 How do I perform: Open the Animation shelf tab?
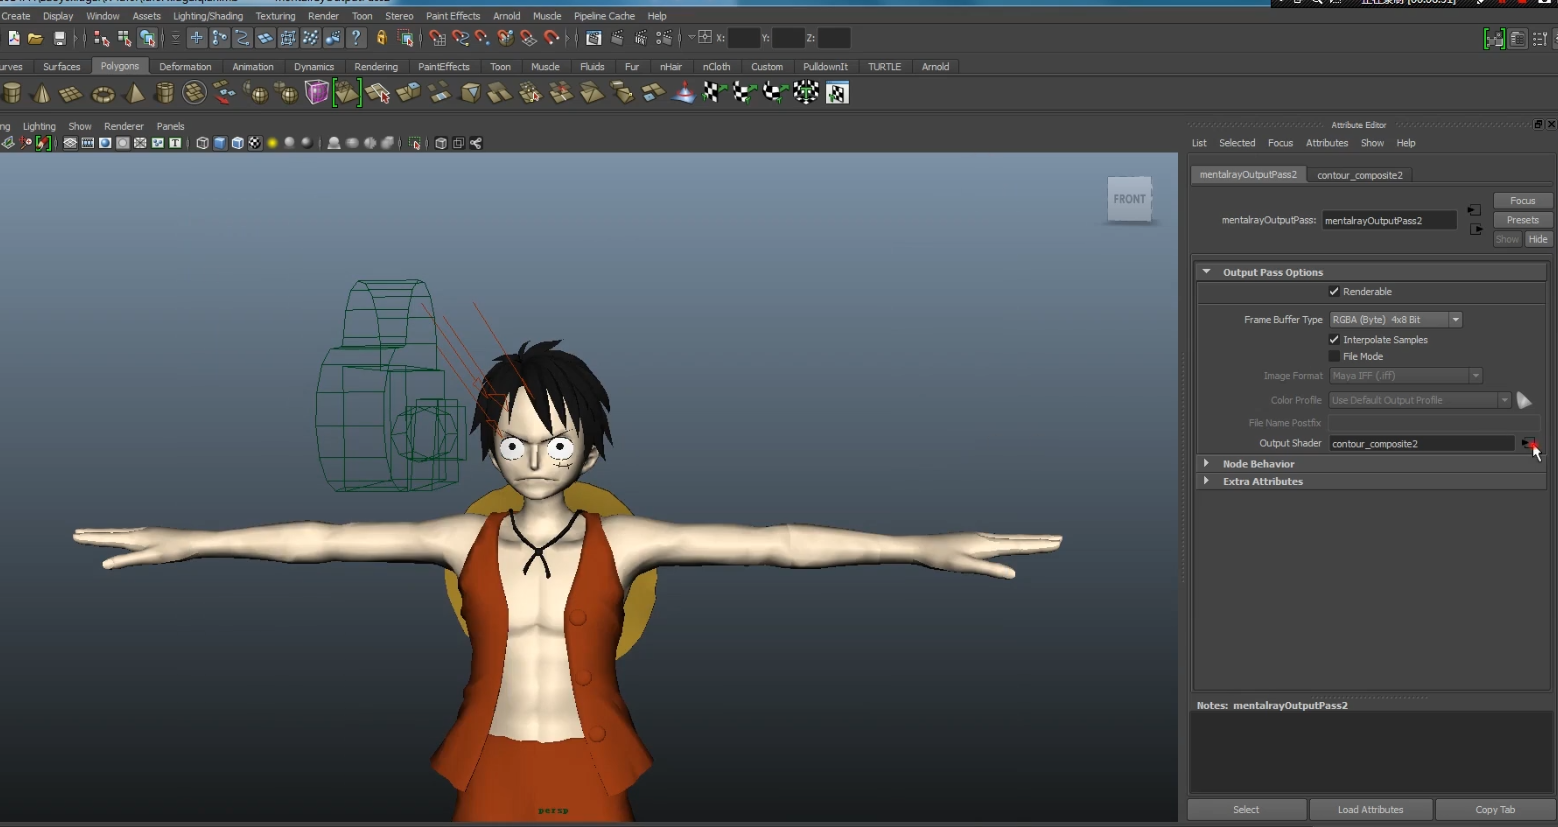click(x=253, y=67)
